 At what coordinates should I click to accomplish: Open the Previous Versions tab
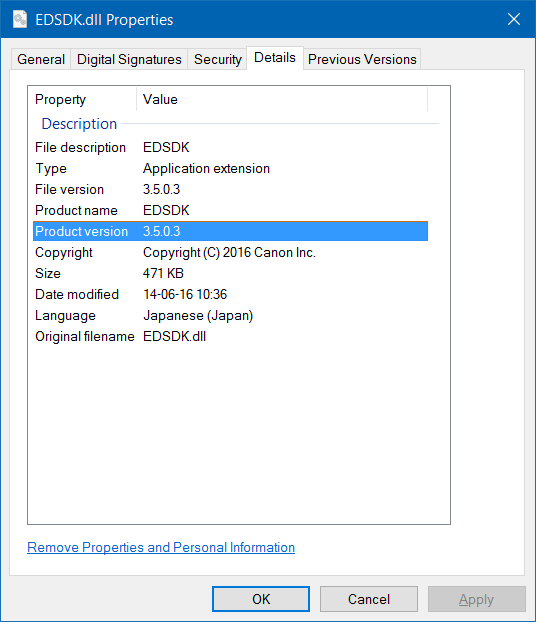pos(362,60)
